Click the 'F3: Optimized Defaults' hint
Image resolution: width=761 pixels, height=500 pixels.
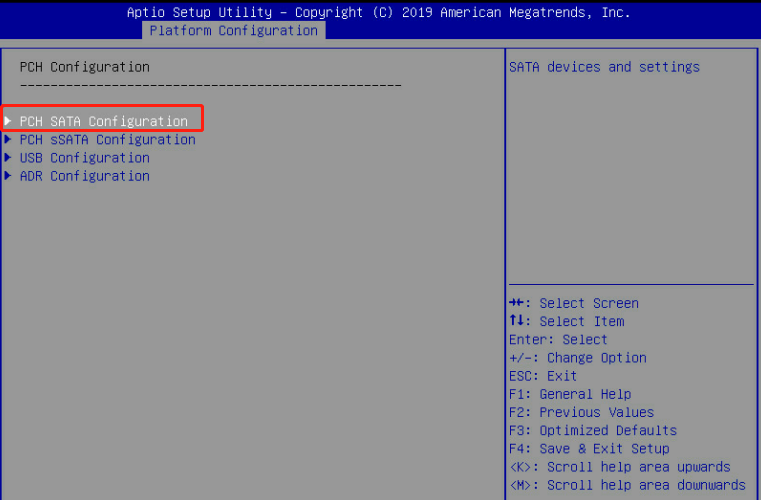593,431
